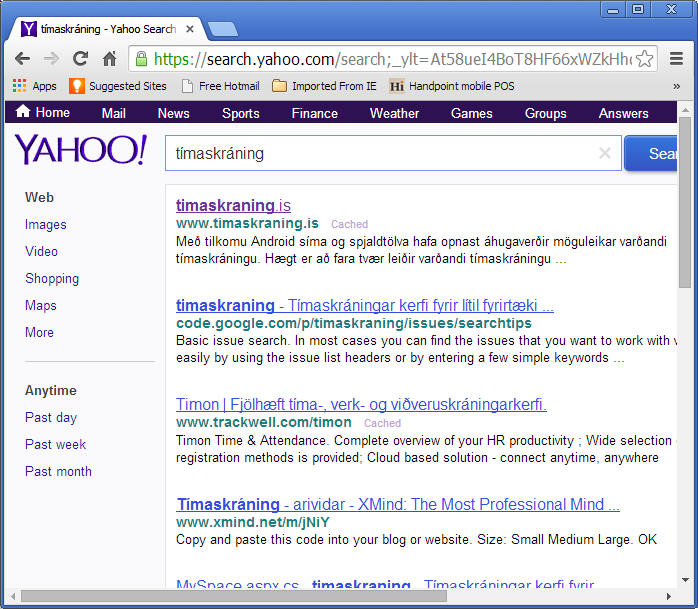
Task: Click the horizontal scrollbar right arrow
Action: click(x=669, y=596)
